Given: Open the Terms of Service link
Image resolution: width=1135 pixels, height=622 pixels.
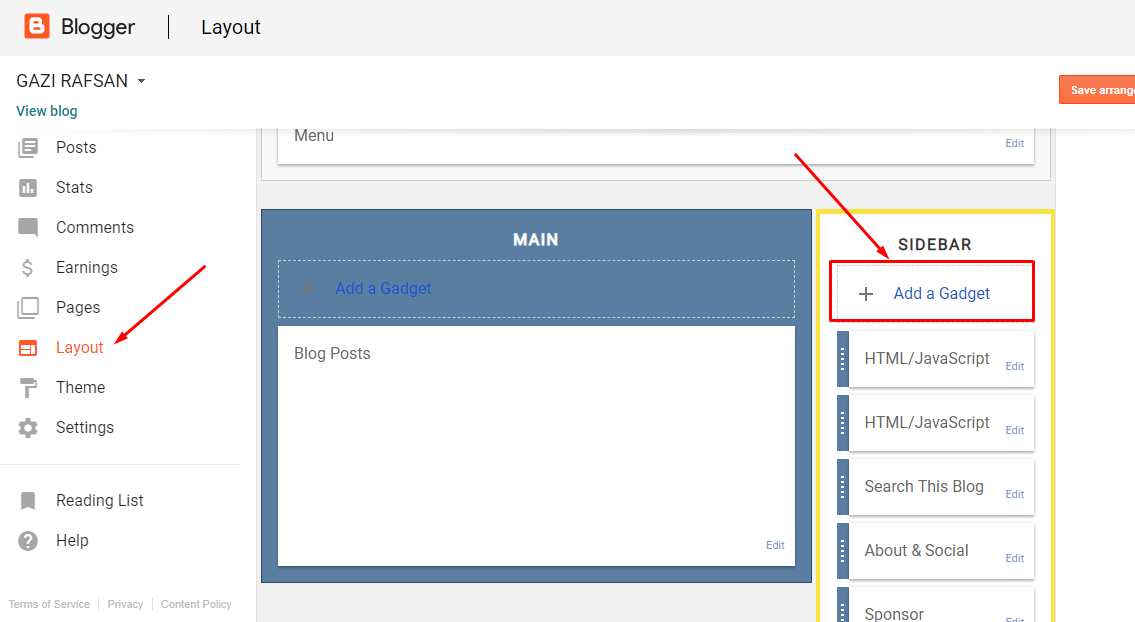Looking at the screenshot, I should 49,605.
